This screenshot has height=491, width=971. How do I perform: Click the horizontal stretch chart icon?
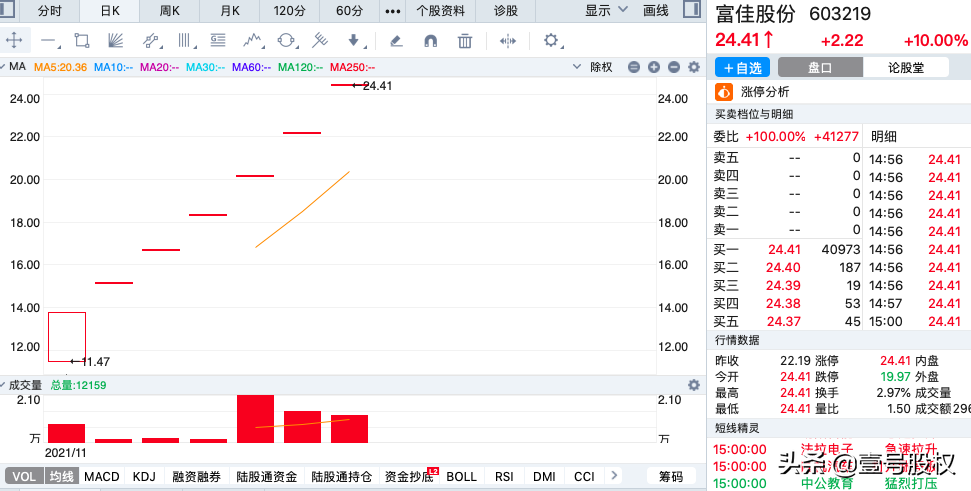[x=508, y=41]
